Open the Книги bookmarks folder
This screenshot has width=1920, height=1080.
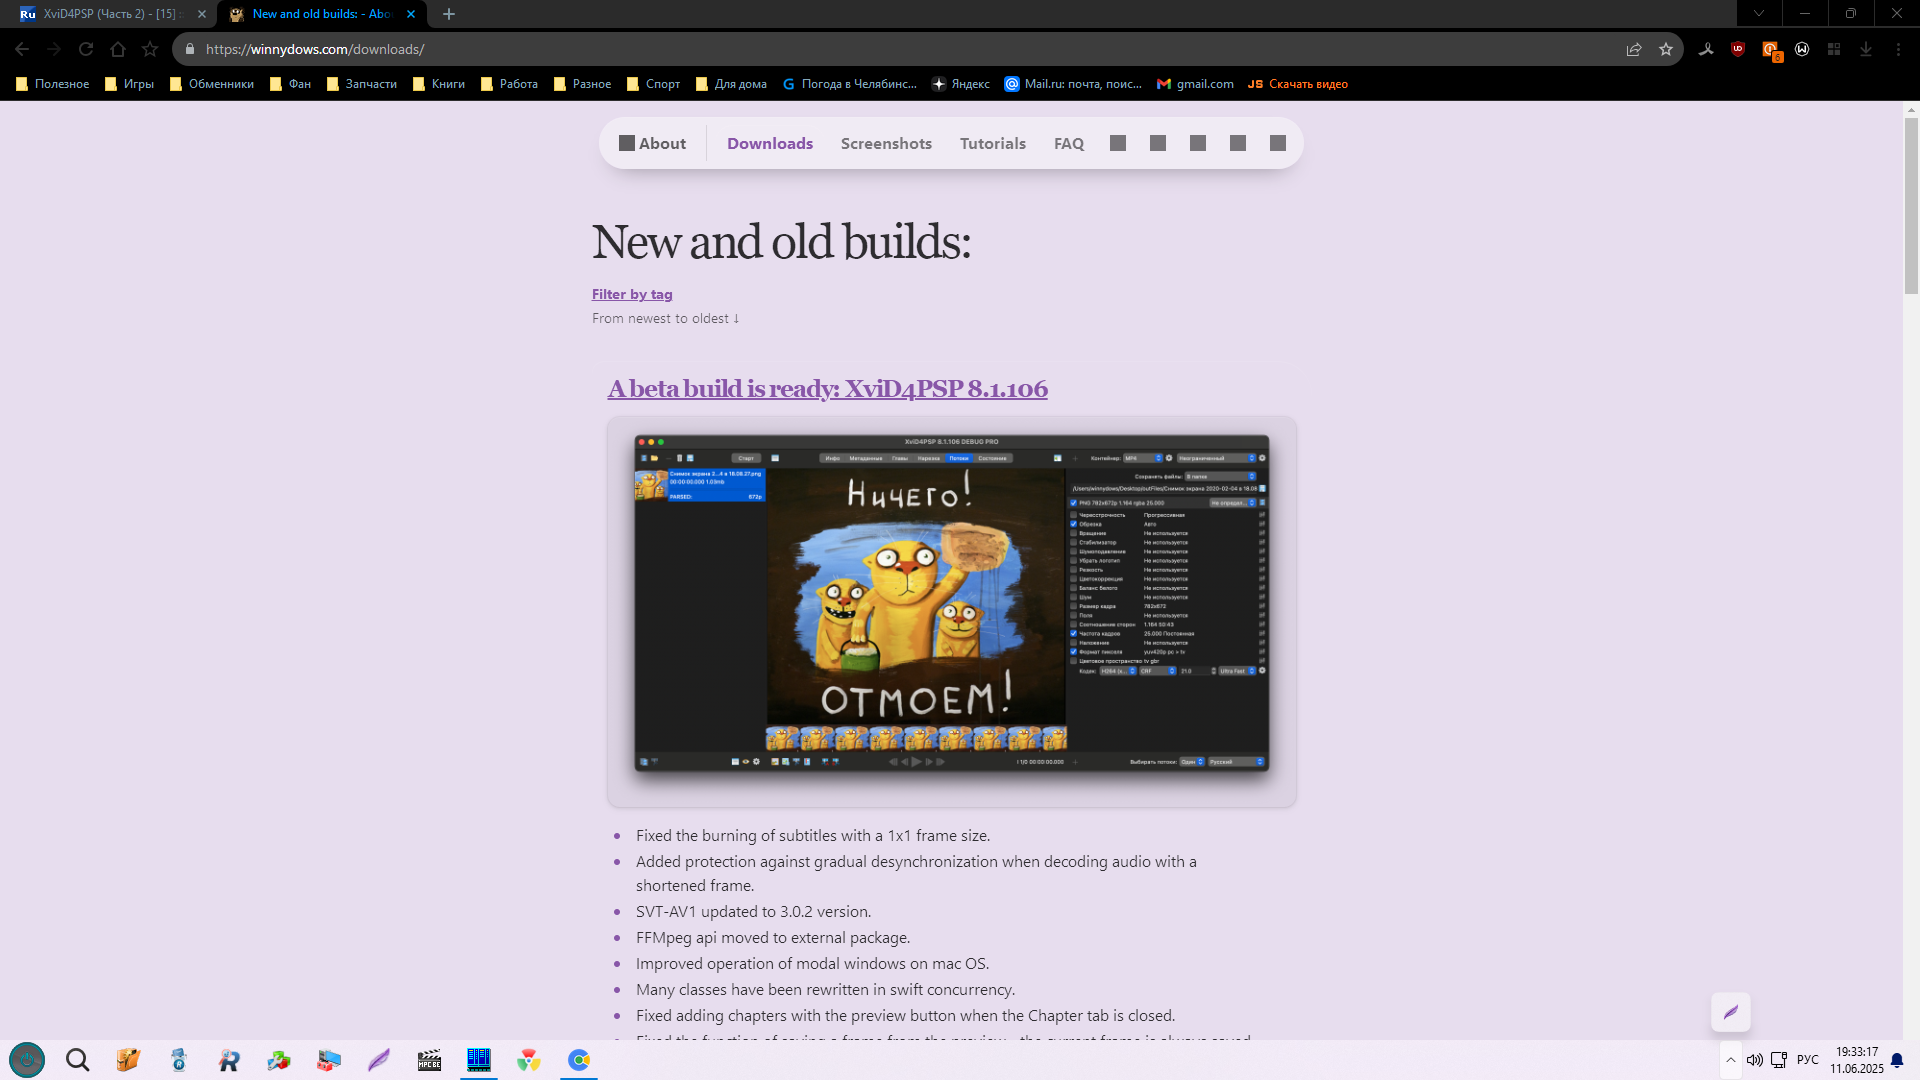coord(438,84)
